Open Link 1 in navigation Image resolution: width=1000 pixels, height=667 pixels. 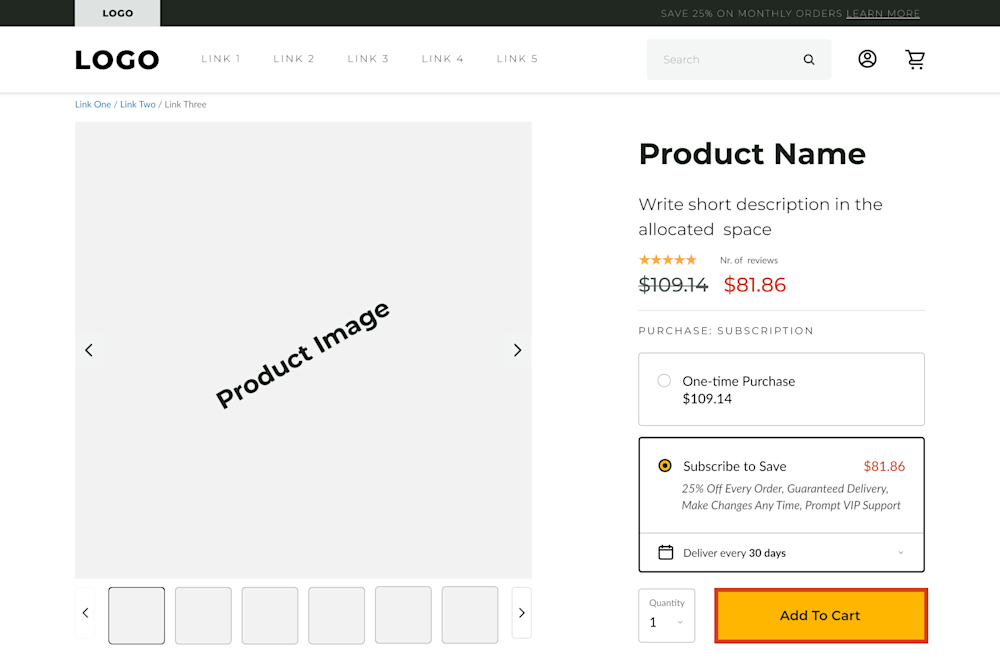click(221, 59)
